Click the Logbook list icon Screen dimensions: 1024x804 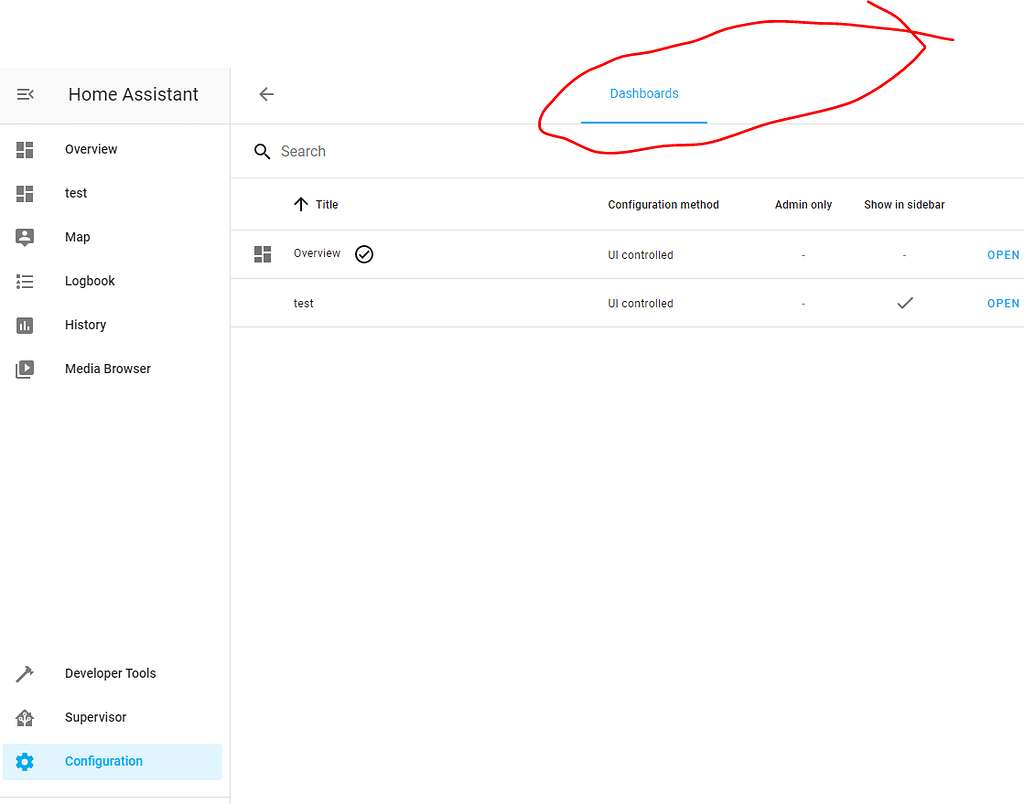(x=25, y=281)
